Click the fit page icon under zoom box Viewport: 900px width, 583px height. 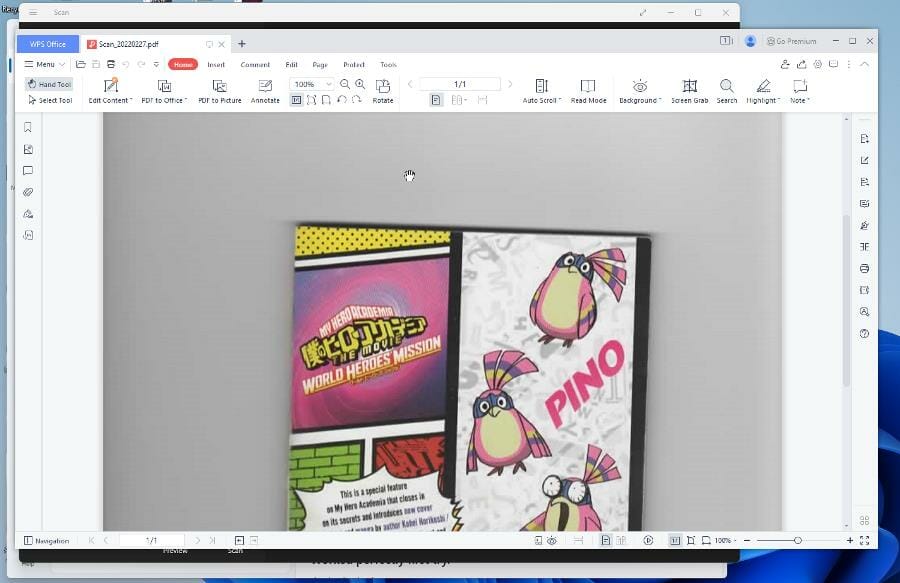pyautogui.click(x=311, y=100)
